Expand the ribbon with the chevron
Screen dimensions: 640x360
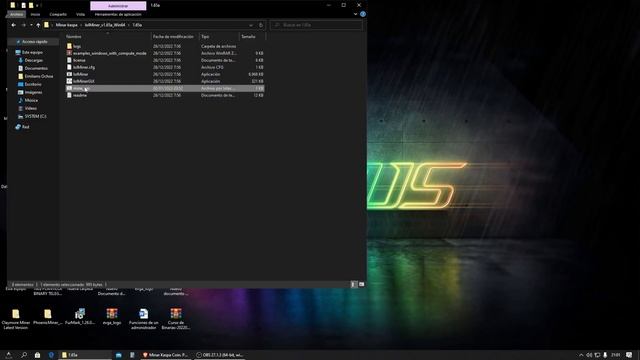click(355, 14)
